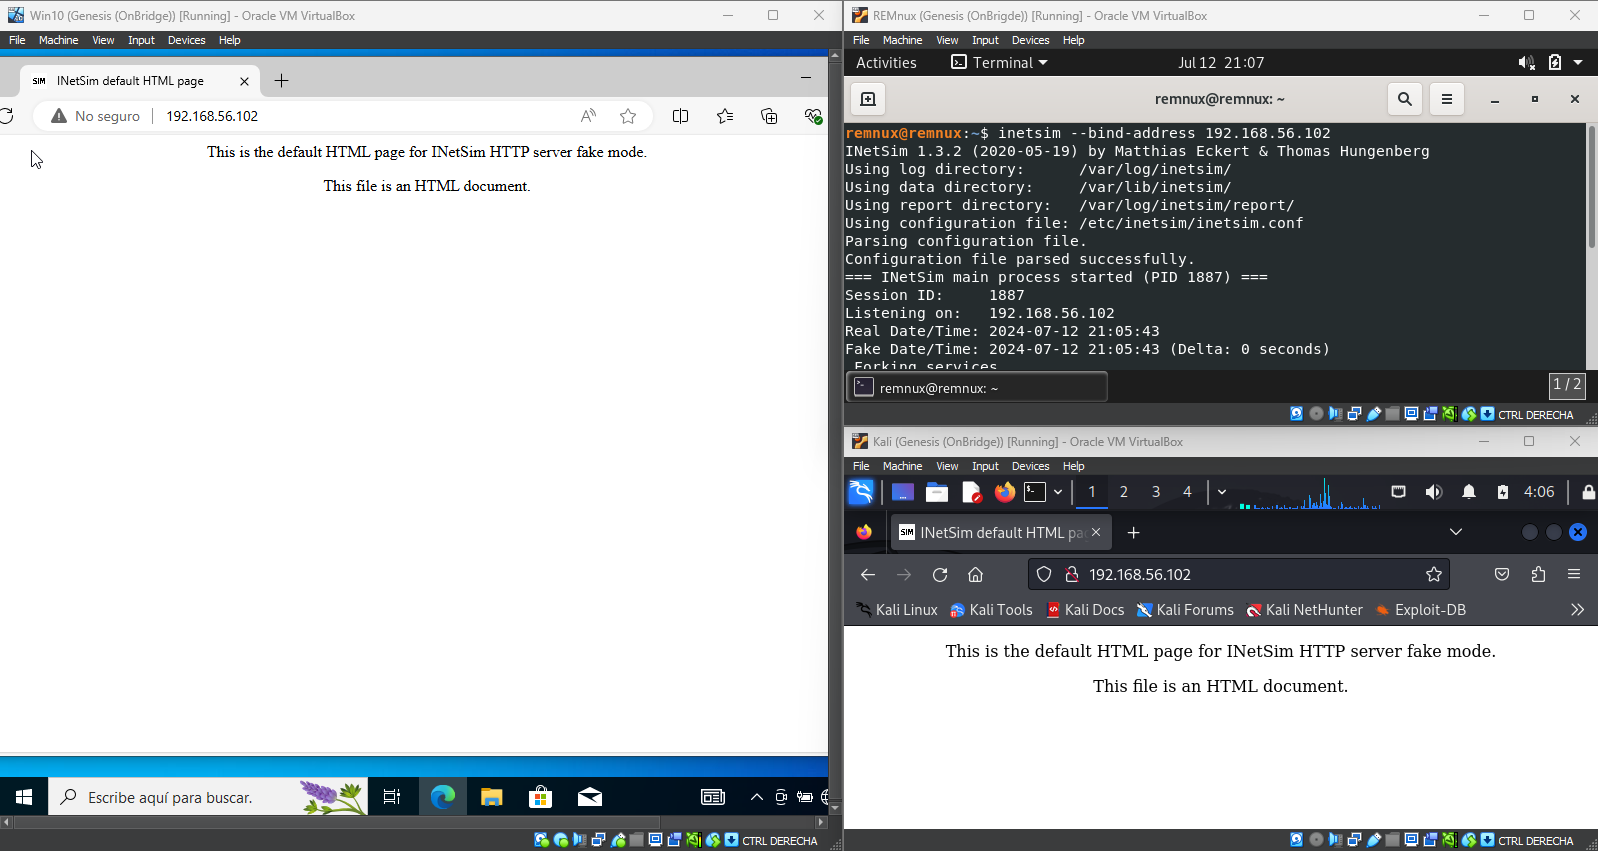
Task: Open Edge browser essentials heart icon
Action: coord(813,116)
